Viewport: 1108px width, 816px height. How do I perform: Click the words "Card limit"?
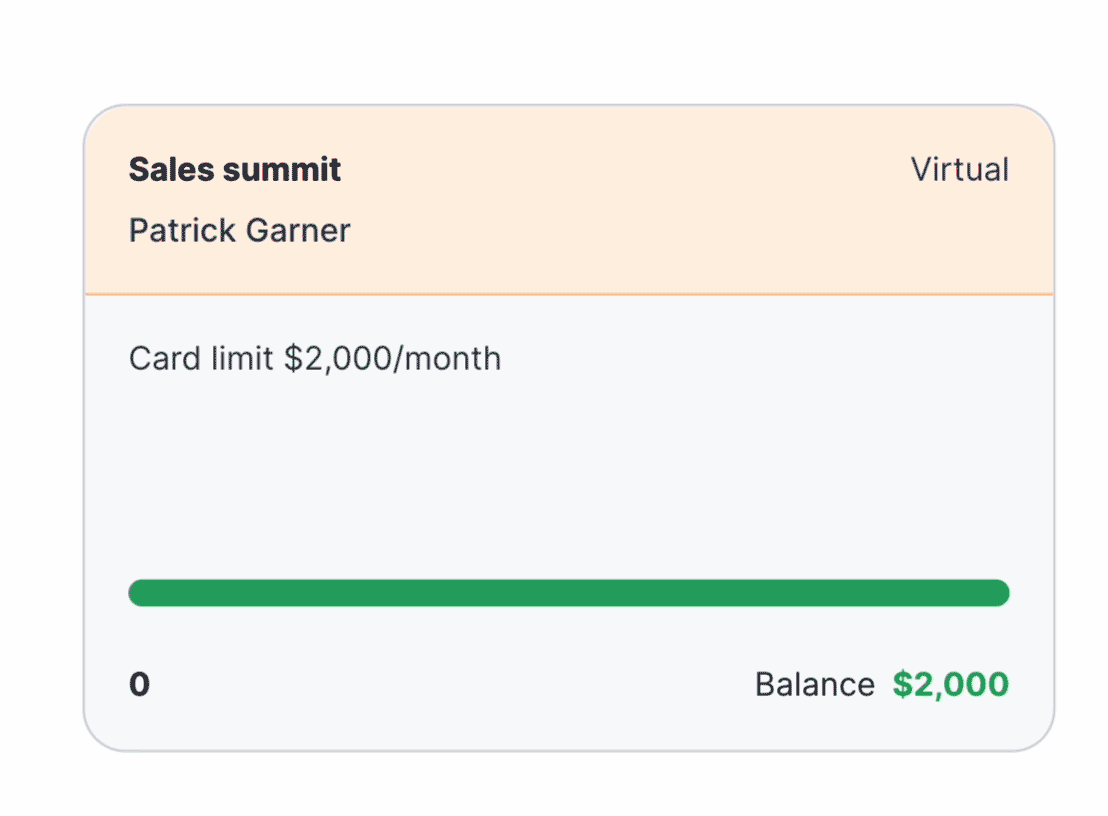point(201,358)
